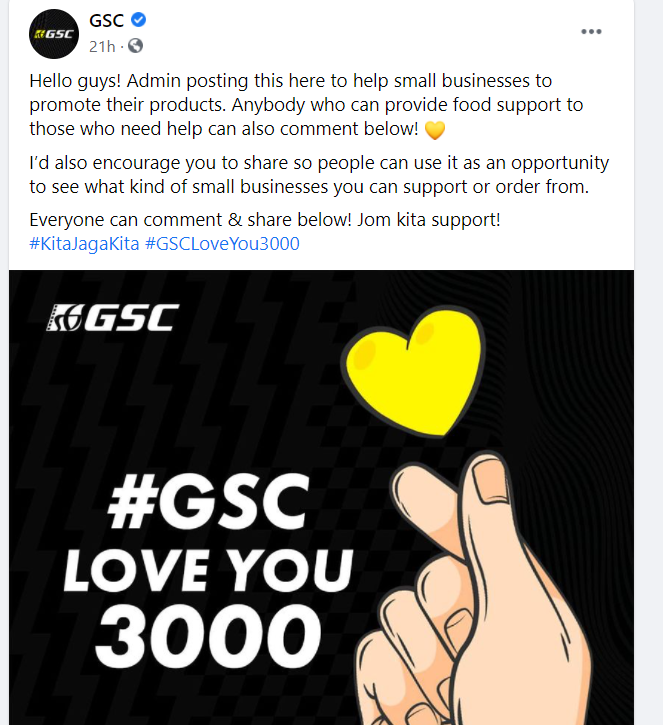This screenshot has height=725, width=663.
Task: Click the "#GSC" headline in the image
Action: pos(208,502)
